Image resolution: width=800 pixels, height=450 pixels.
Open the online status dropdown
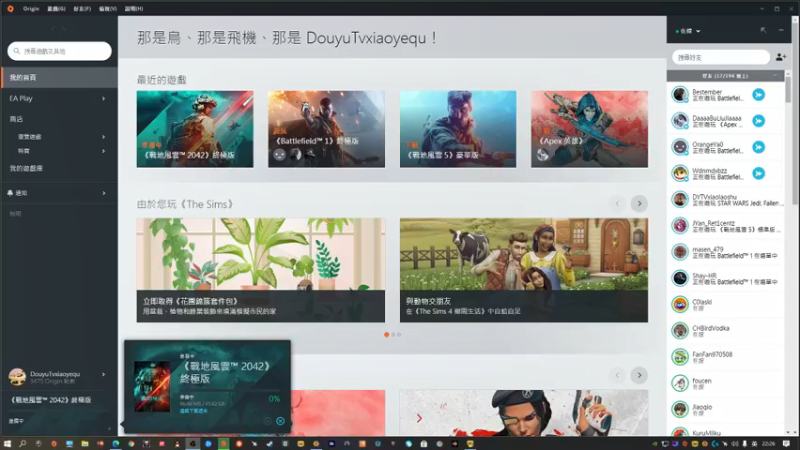688,31
